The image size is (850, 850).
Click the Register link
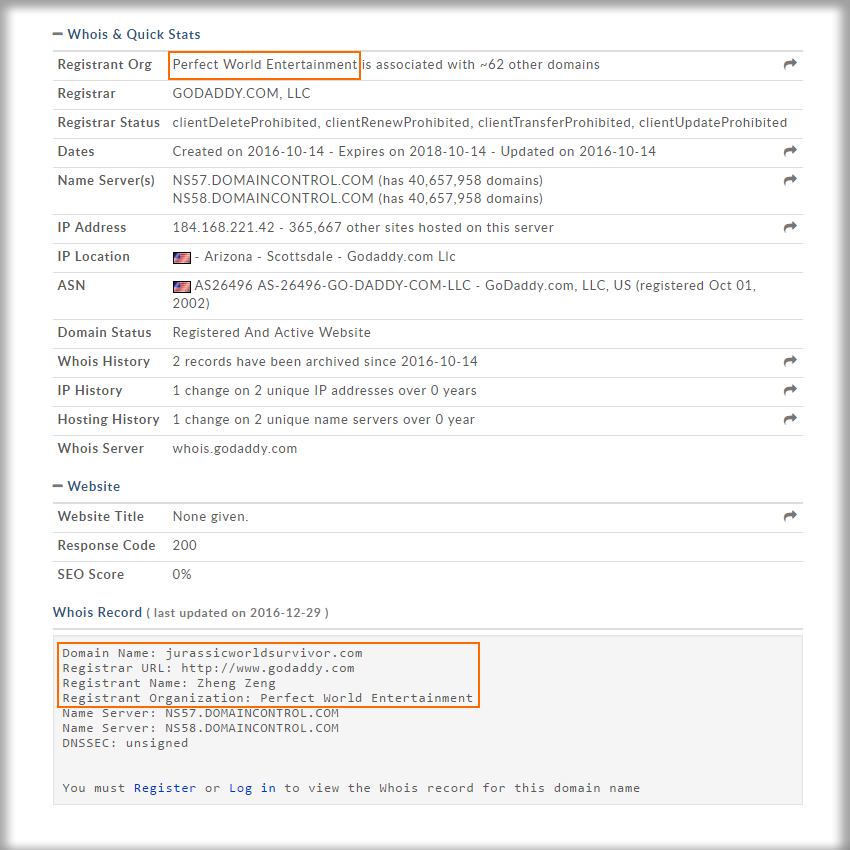coord(165,788)
